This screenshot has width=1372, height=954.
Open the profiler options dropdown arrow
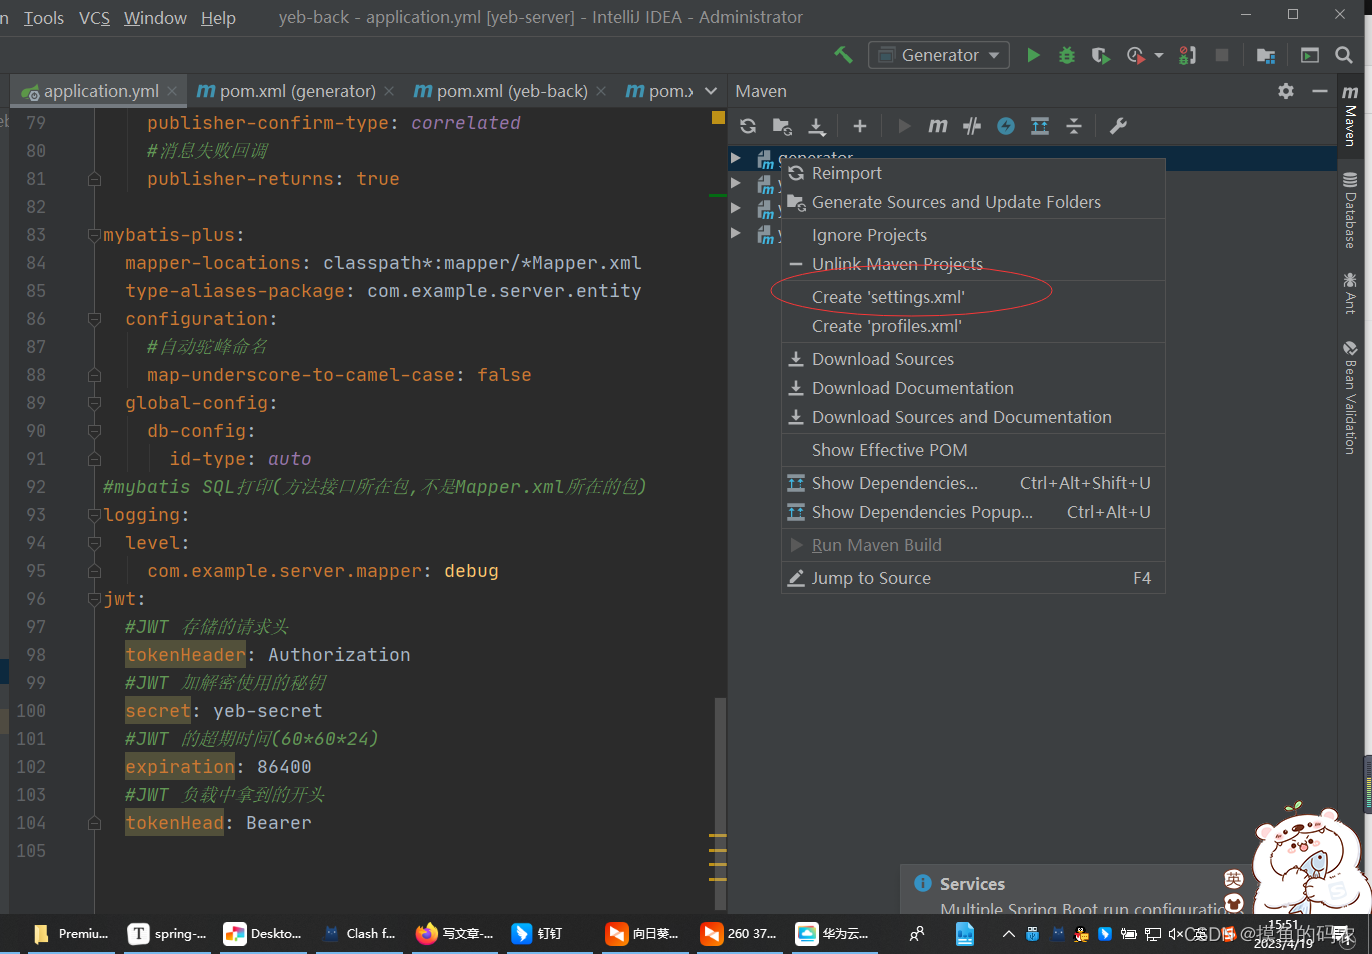(1159, 55)
